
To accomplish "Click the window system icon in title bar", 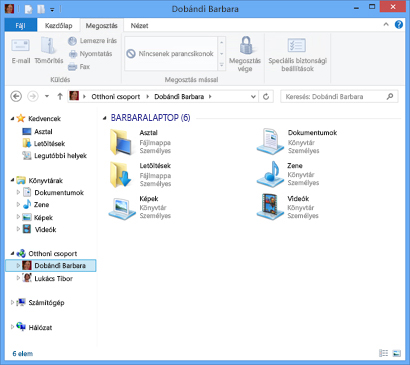I will click(x=9, y=9).
